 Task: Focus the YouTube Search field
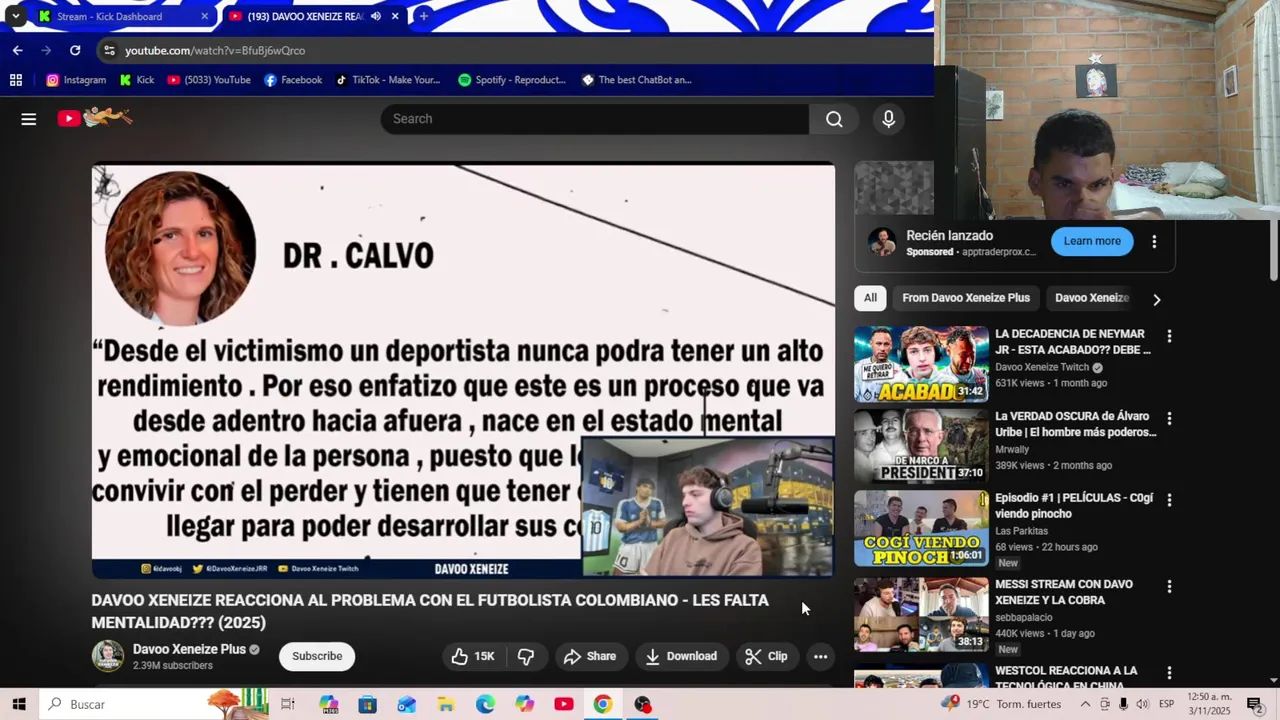pyautogui.click(x=595, y=119)
